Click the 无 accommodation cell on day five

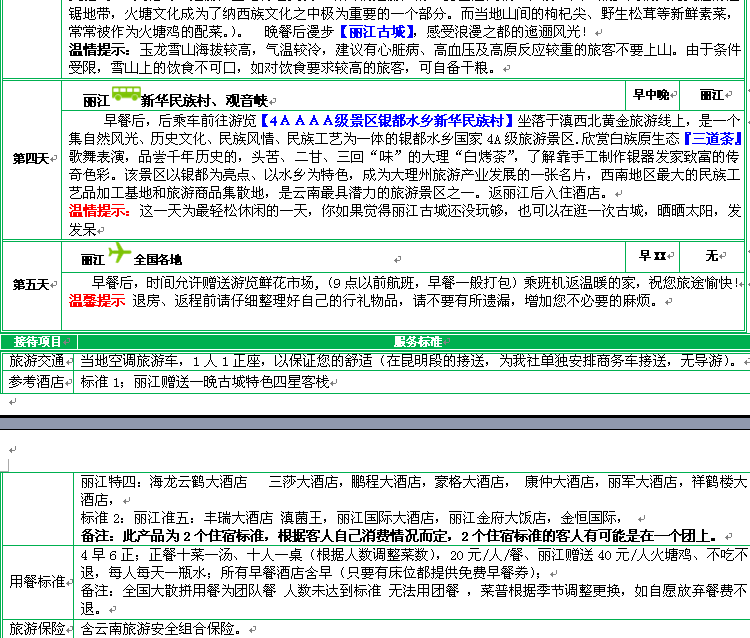711,255
